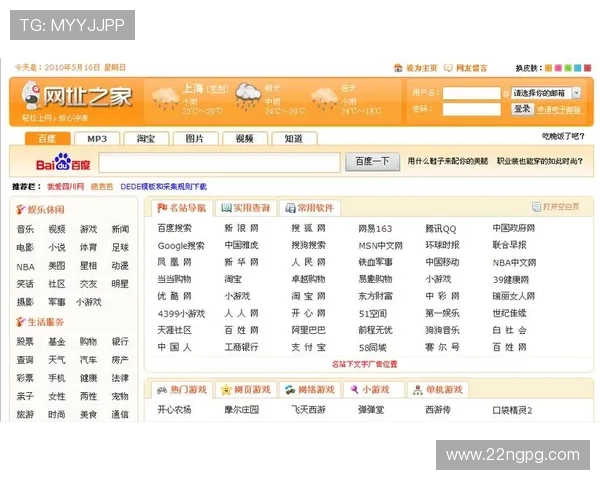
Task: Switch to the 图片 search tab
Action: [x=196, y=139]
